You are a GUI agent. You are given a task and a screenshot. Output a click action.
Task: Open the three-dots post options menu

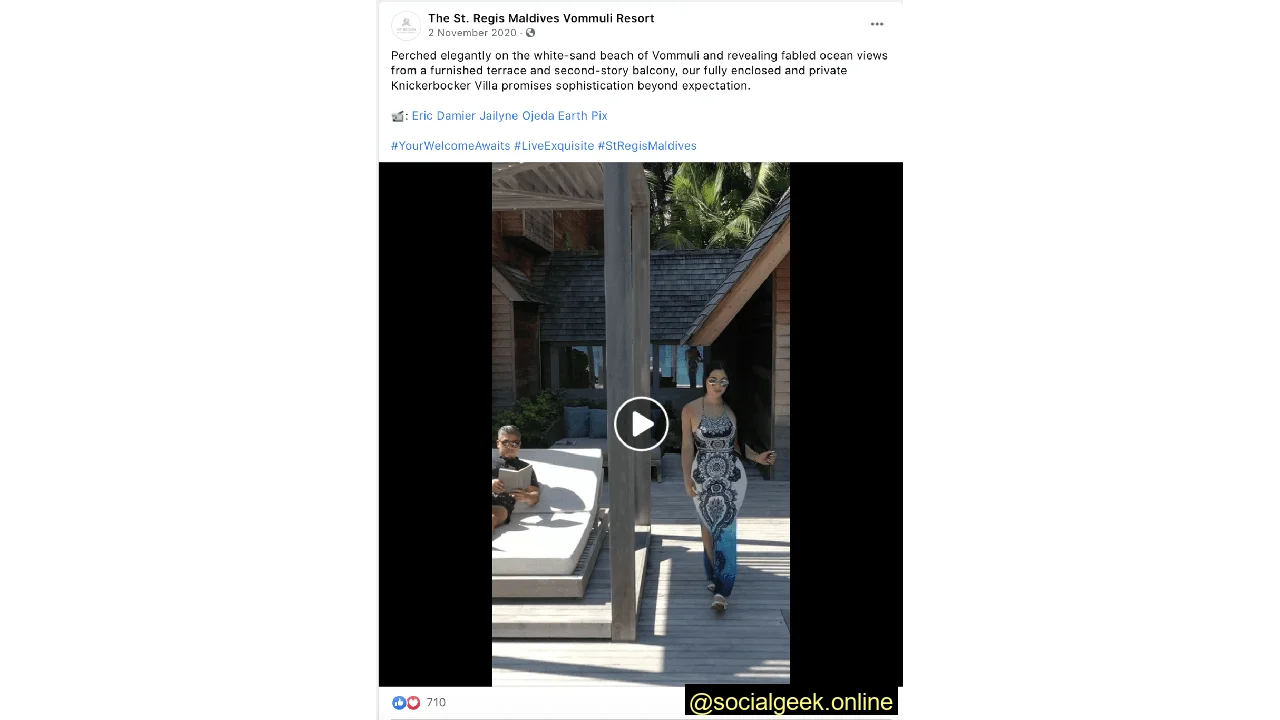pyautogui.click(x=877, y=24)
